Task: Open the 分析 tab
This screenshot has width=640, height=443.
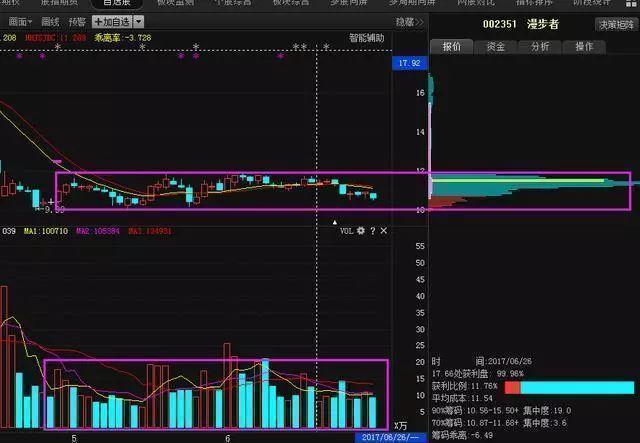Action: (x=540, y=46)
